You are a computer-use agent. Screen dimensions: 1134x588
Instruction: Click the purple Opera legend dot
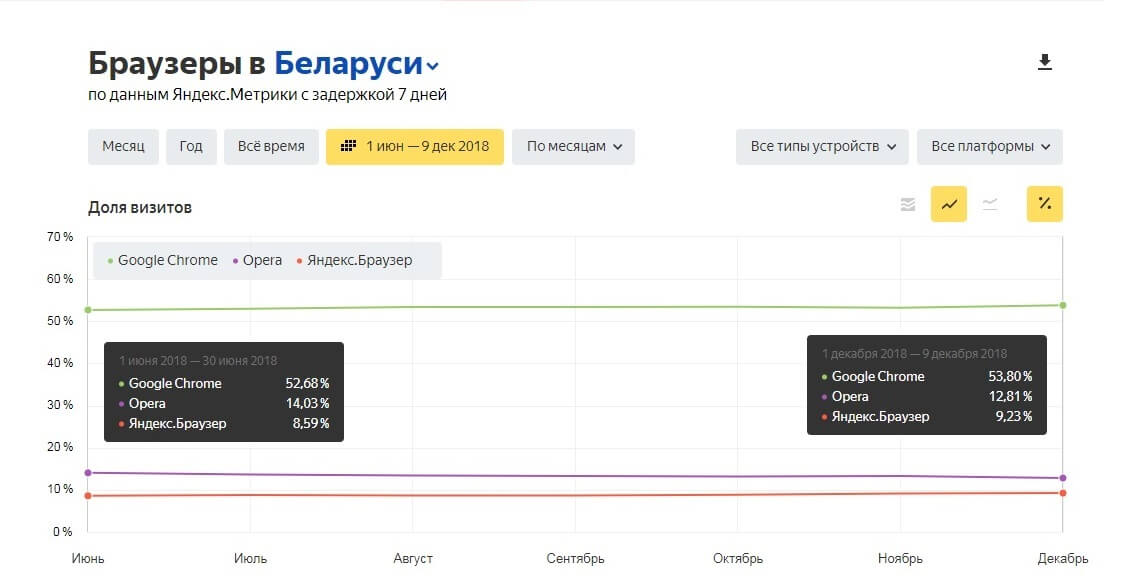[x=234, y=260]
